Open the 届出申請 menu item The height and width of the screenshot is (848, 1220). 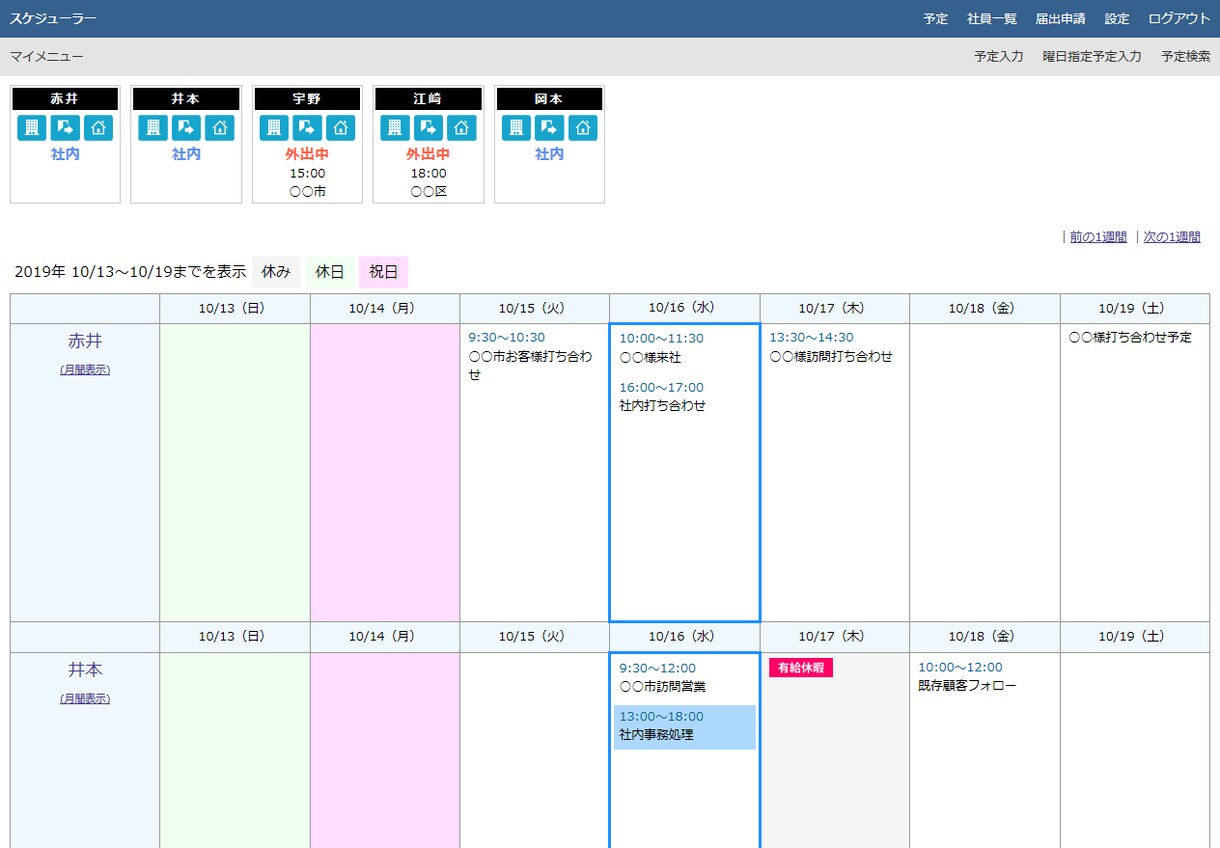tap(1061, 19)
